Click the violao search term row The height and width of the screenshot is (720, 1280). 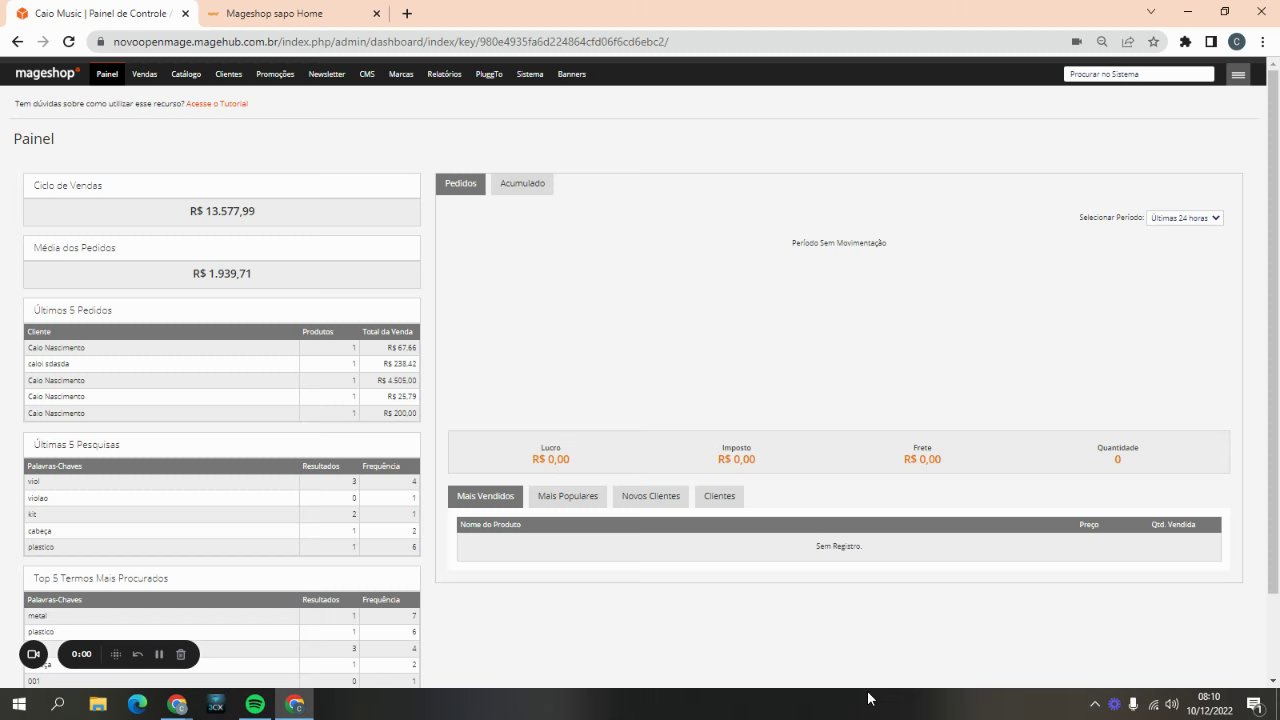(x=222, y=498)
